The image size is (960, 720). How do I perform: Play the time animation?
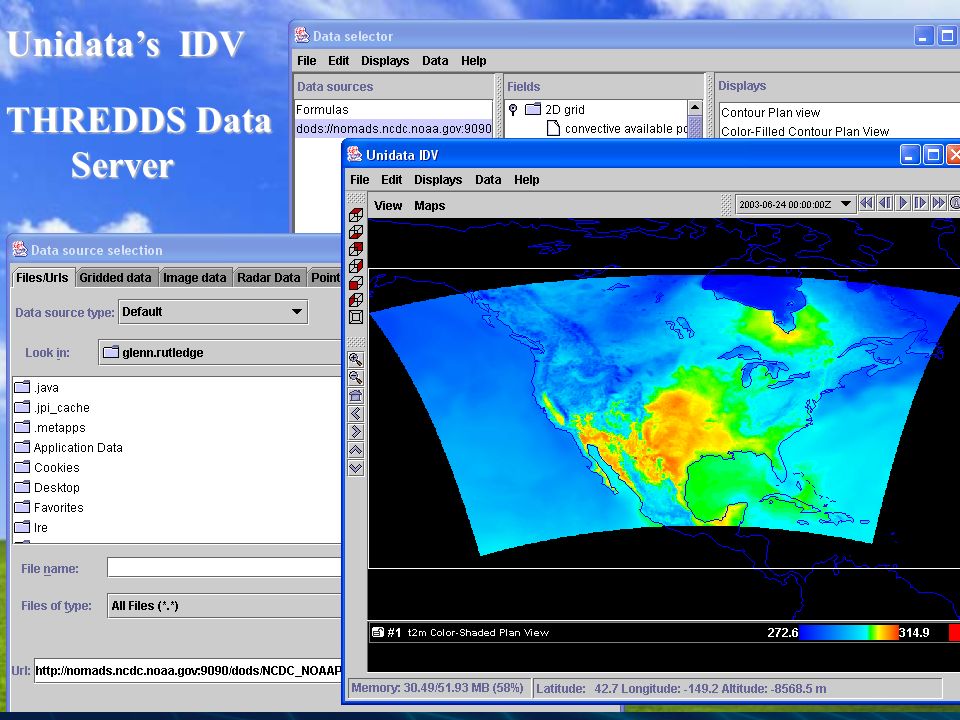902,203
